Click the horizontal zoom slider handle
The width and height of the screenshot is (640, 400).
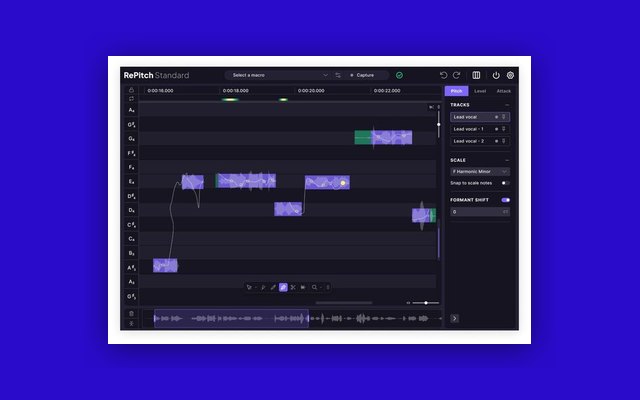tap(426, 303)
